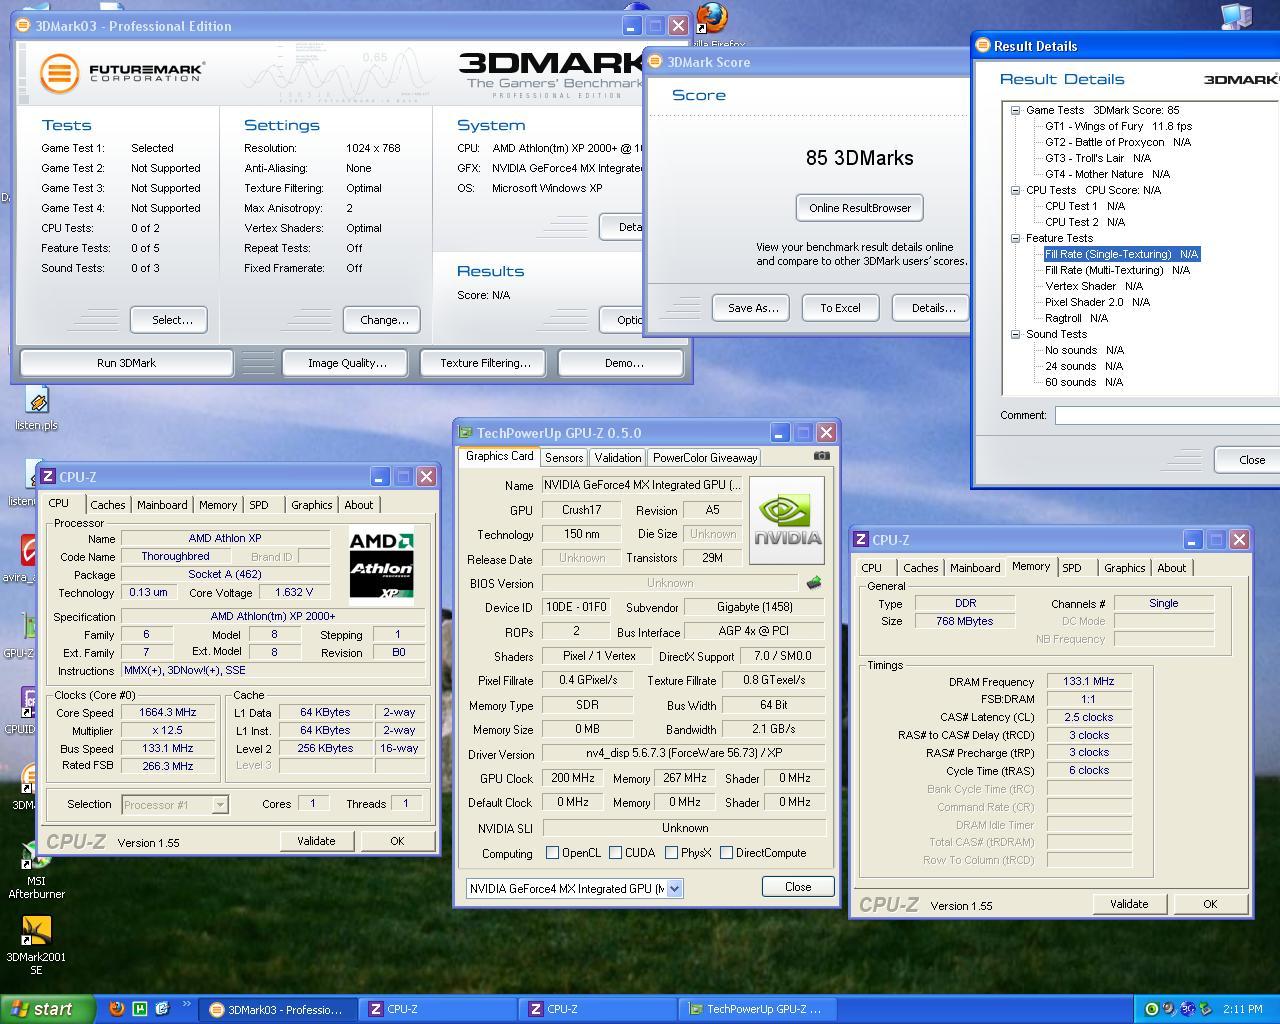Open MSI Afterburner desktop icon
1280x1024 pixels.
(36, 870)
